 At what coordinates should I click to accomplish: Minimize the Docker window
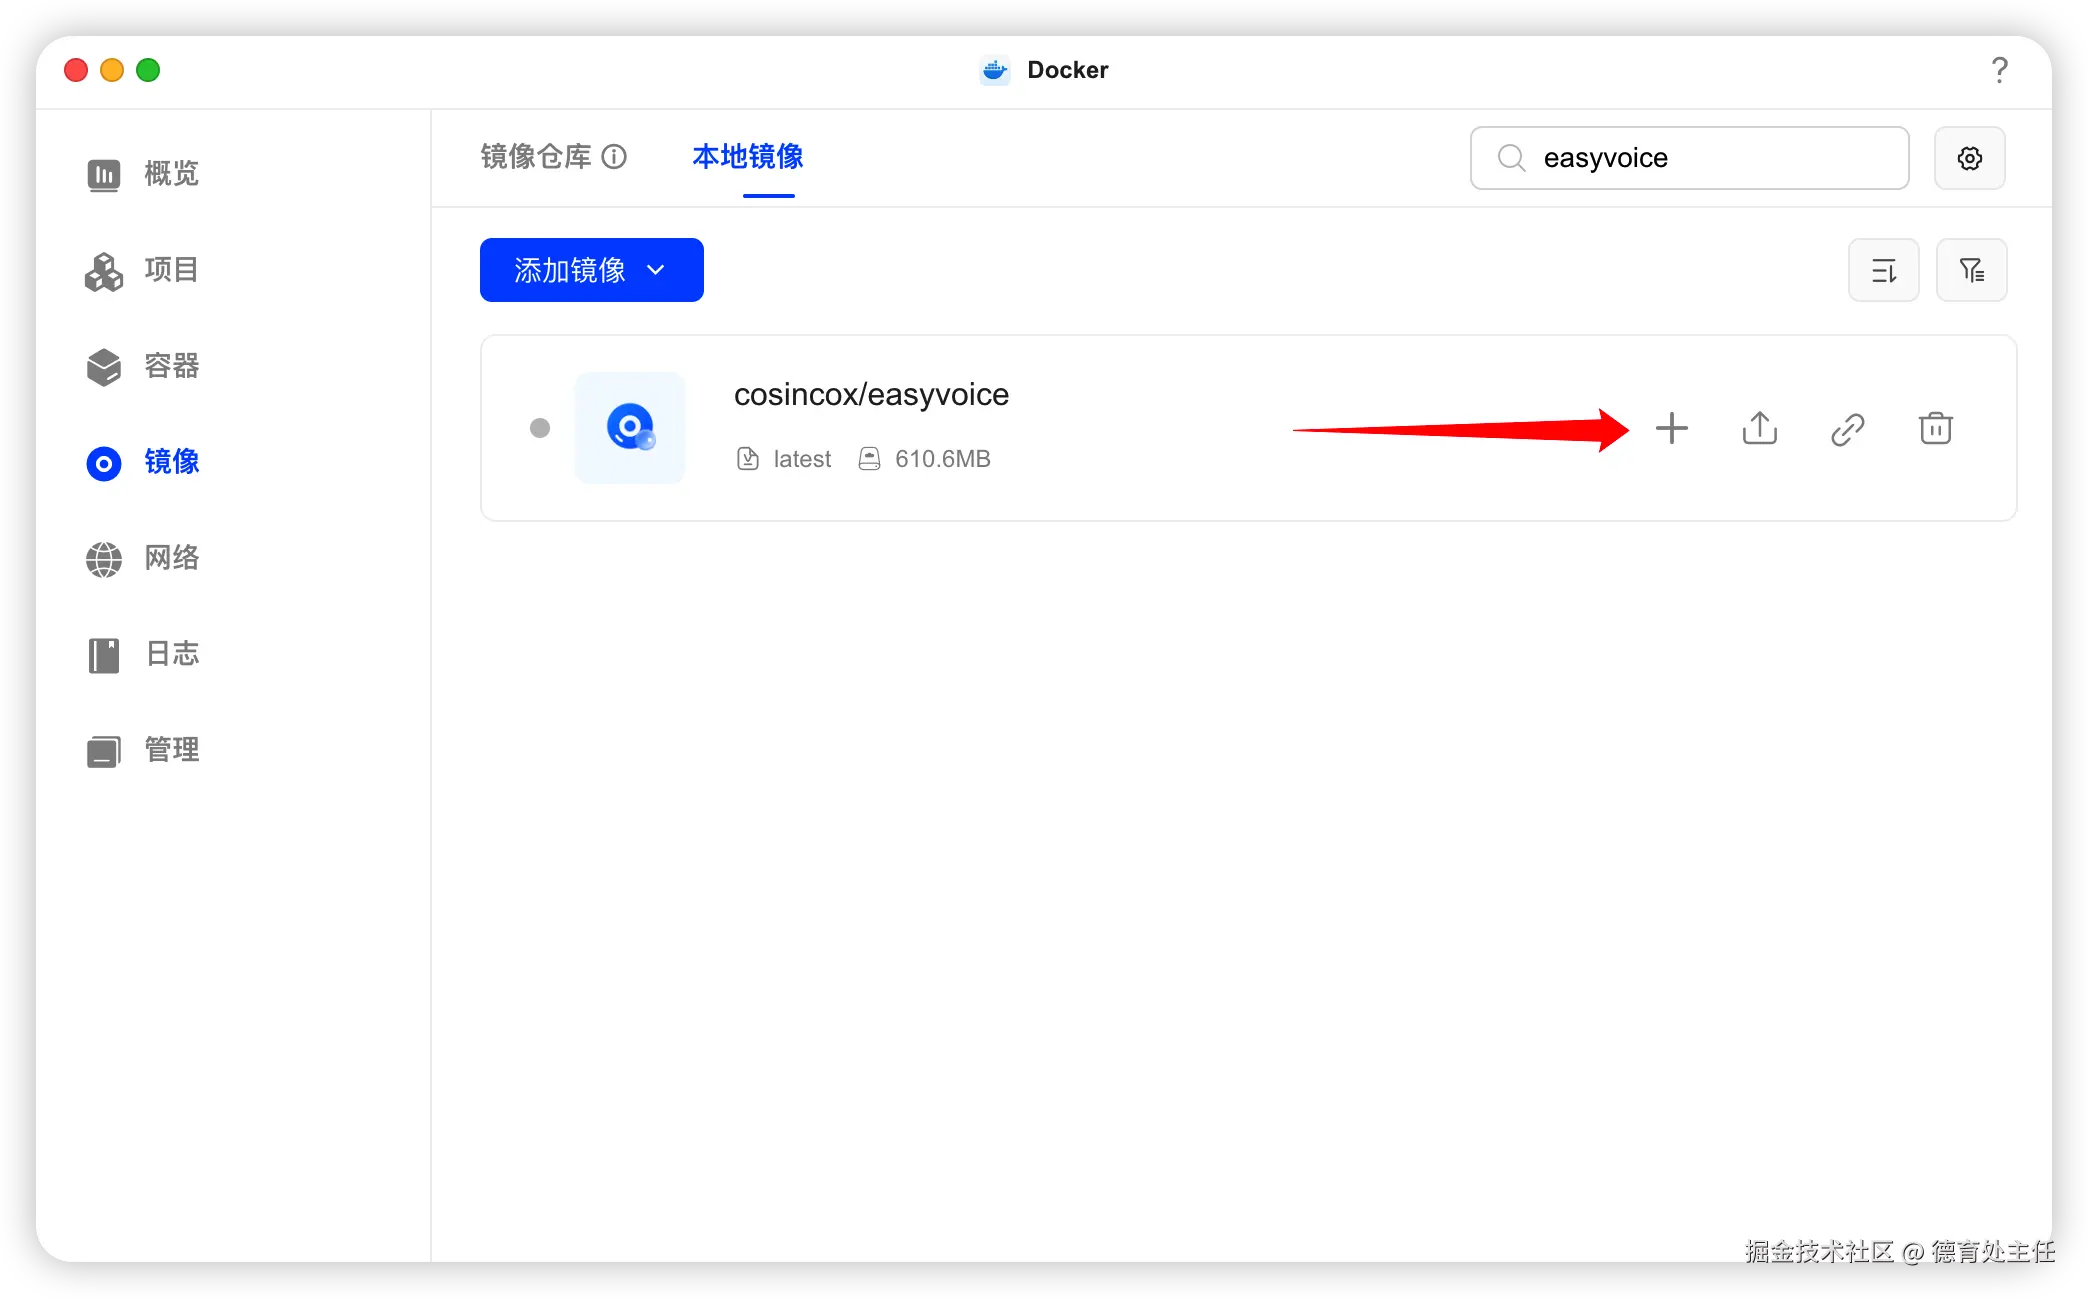(x=112, y=70)
